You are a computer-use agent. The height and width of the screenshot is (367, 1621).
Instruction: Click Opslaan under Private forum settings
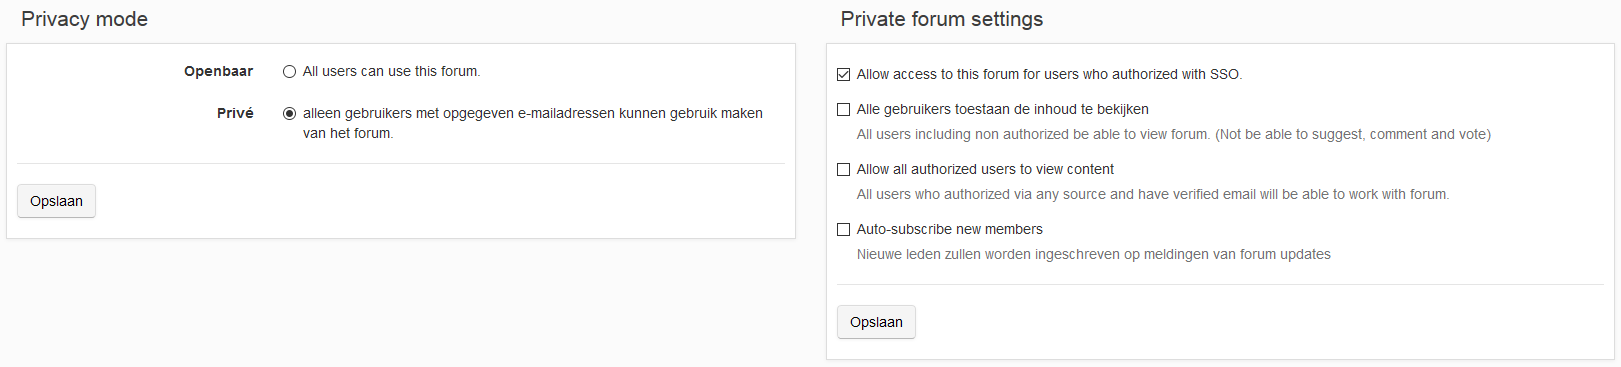(876, 322)
